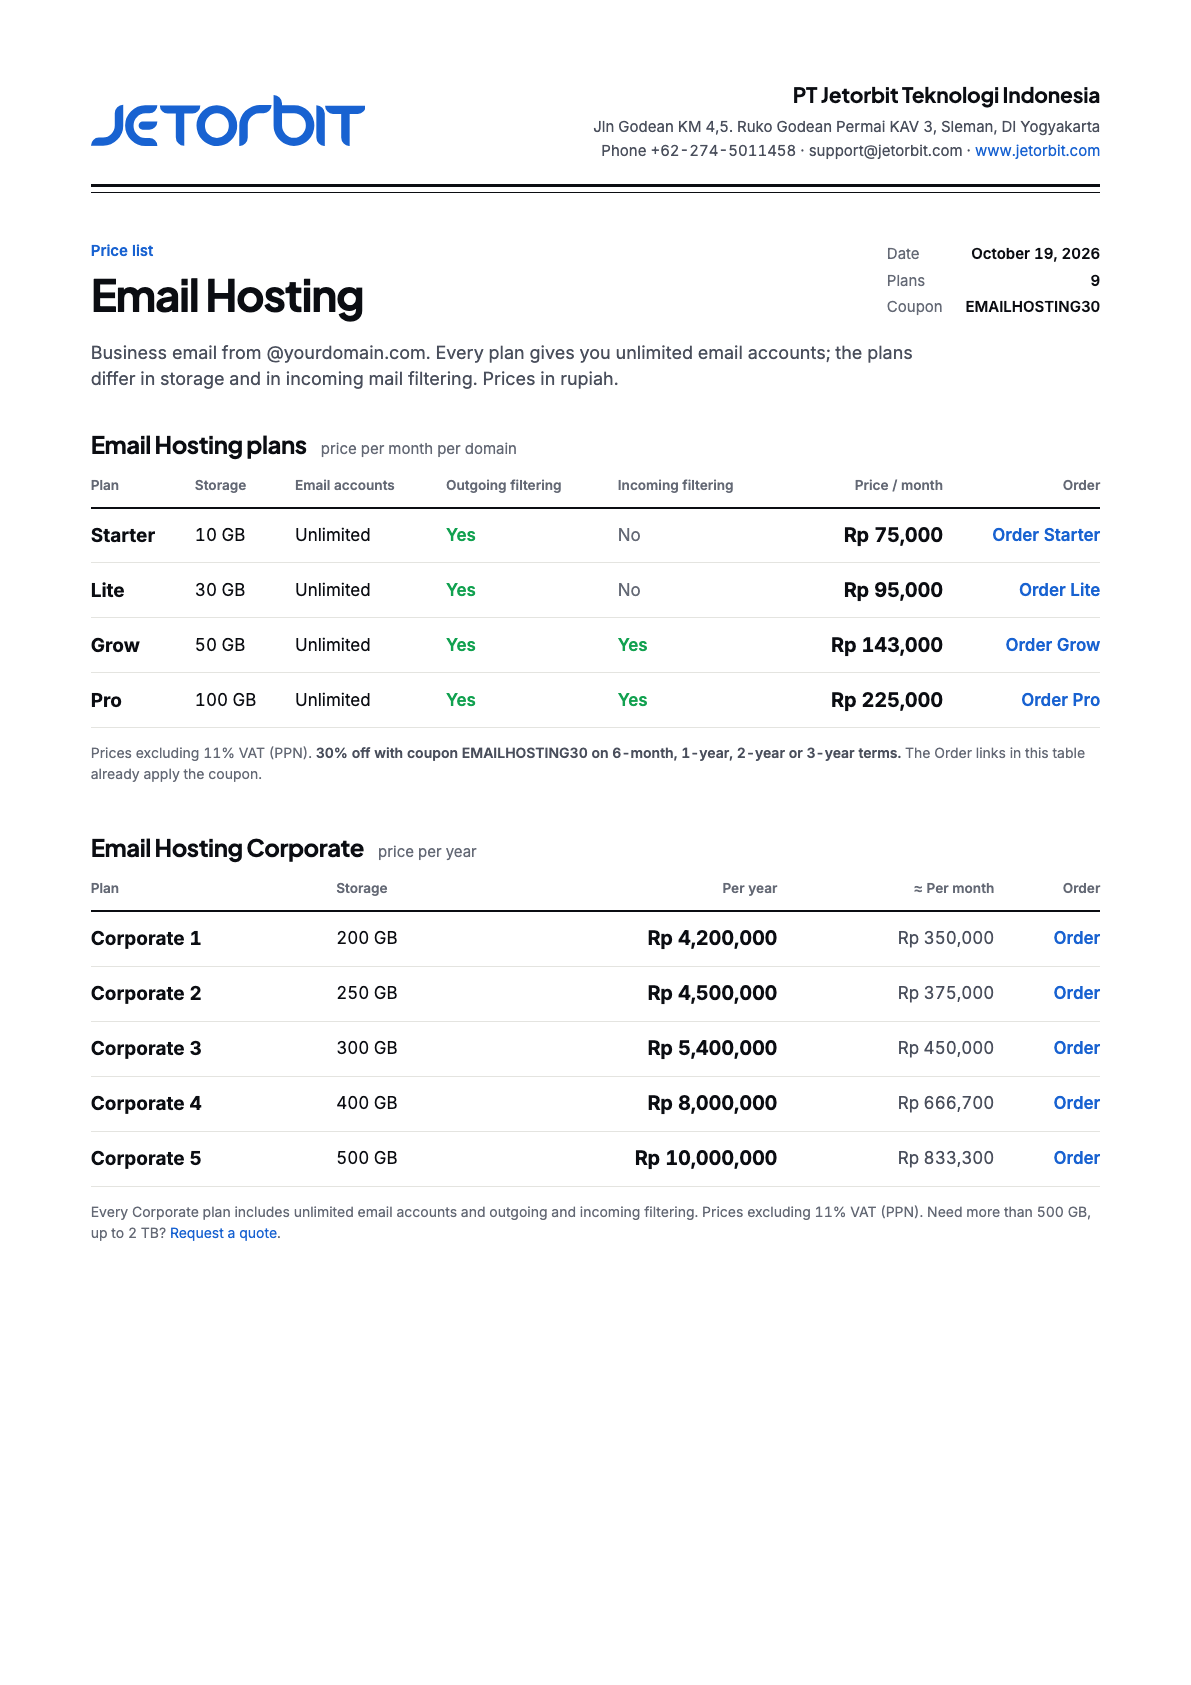Click the Lite plan name
Image resolution: width=1191 pixels, height=1685 pixels.
[107, 590]
